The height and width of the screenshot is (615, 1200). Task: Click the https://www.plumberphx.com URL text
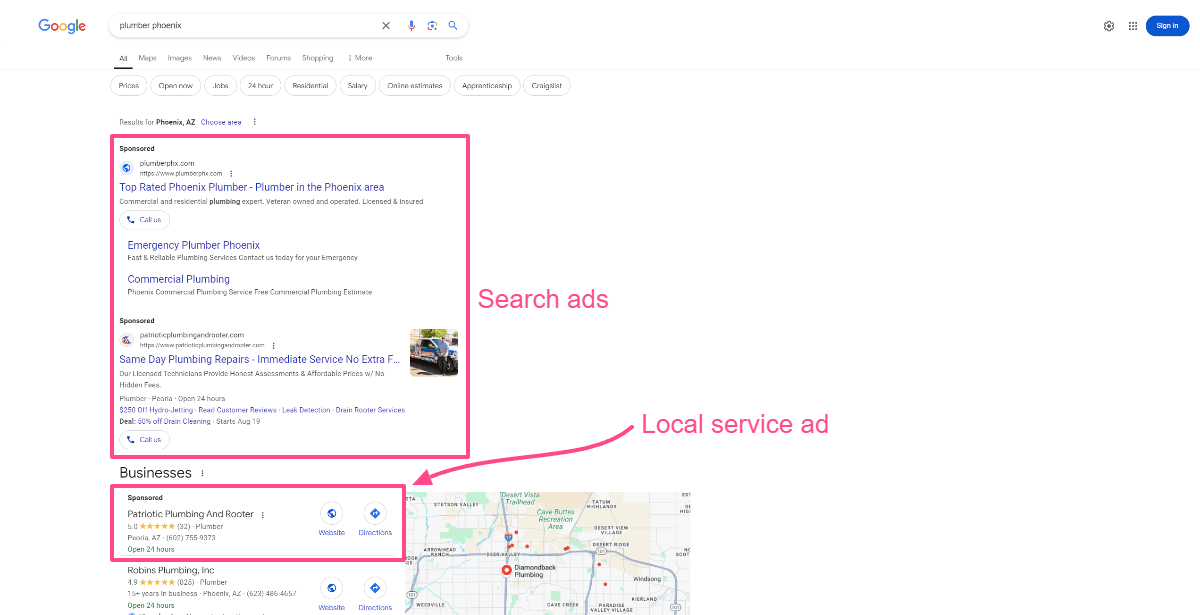tap(181, 173)
